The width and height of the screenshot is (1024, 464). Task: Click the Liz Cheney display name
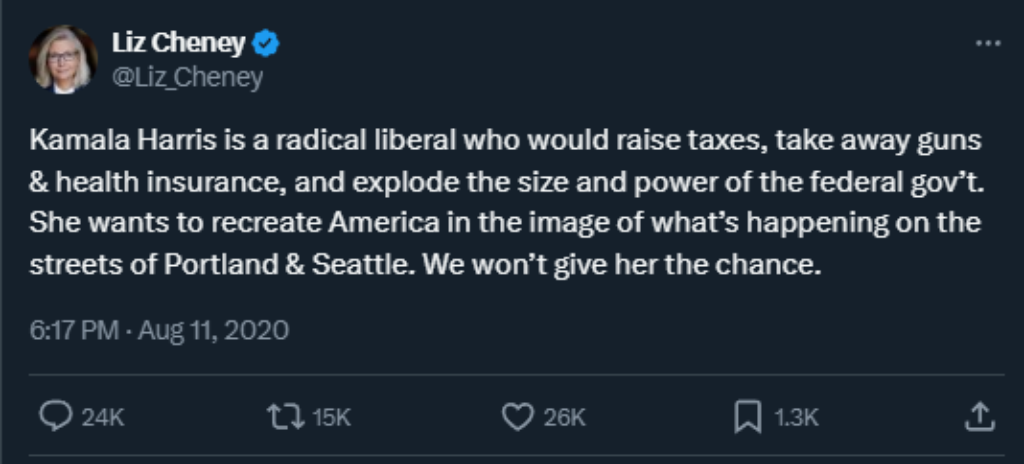pos(178,44)
